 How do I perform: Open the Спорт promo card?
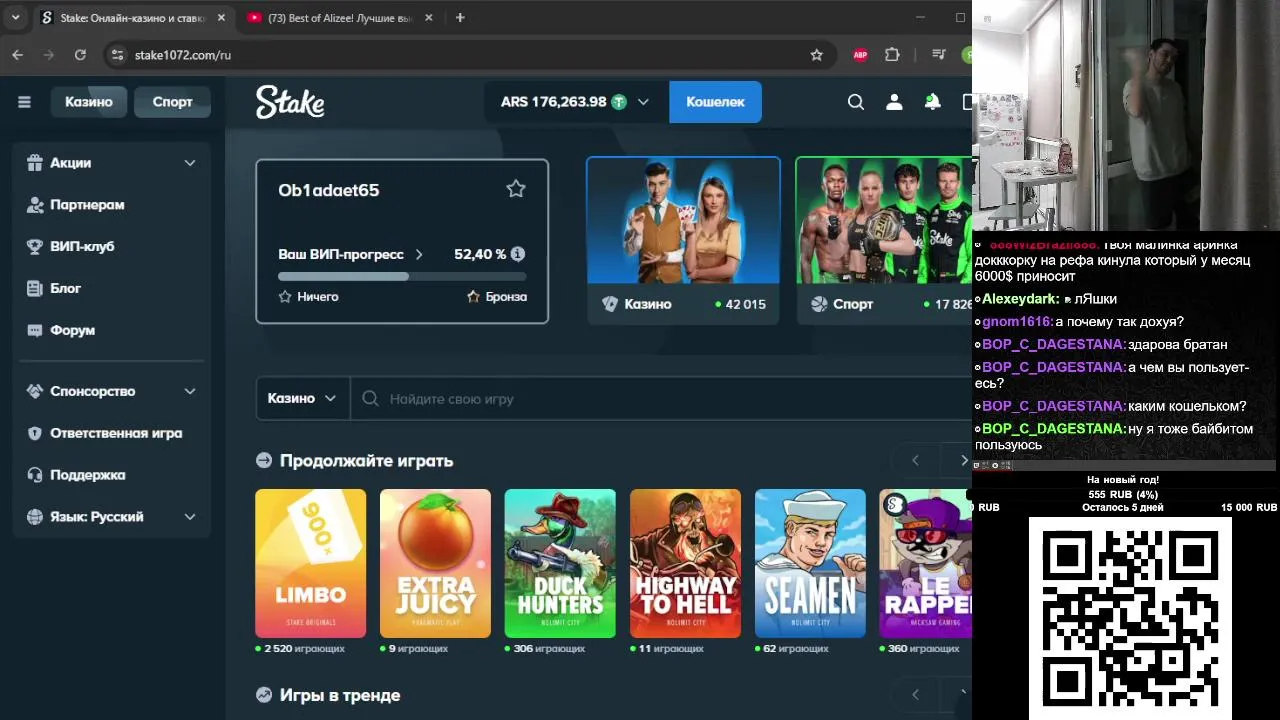tap(884, 240)
